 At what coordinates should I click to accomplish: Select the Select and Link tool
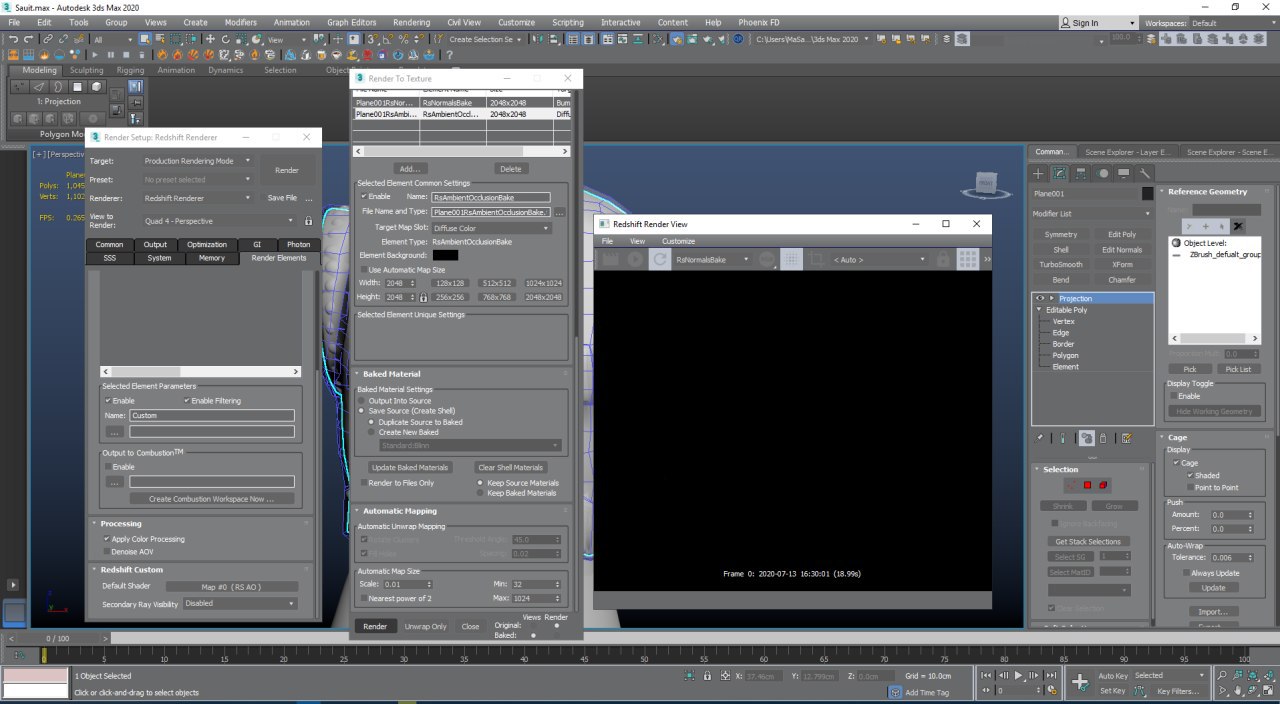coord(46,39)
